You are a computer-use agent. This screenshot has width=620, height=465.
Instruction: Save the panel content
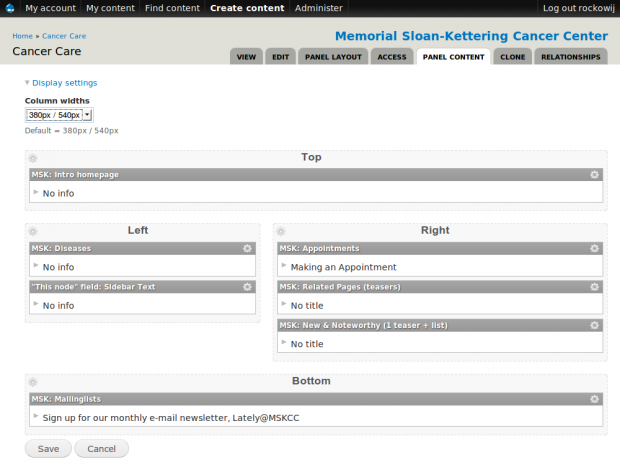point(48,449)
